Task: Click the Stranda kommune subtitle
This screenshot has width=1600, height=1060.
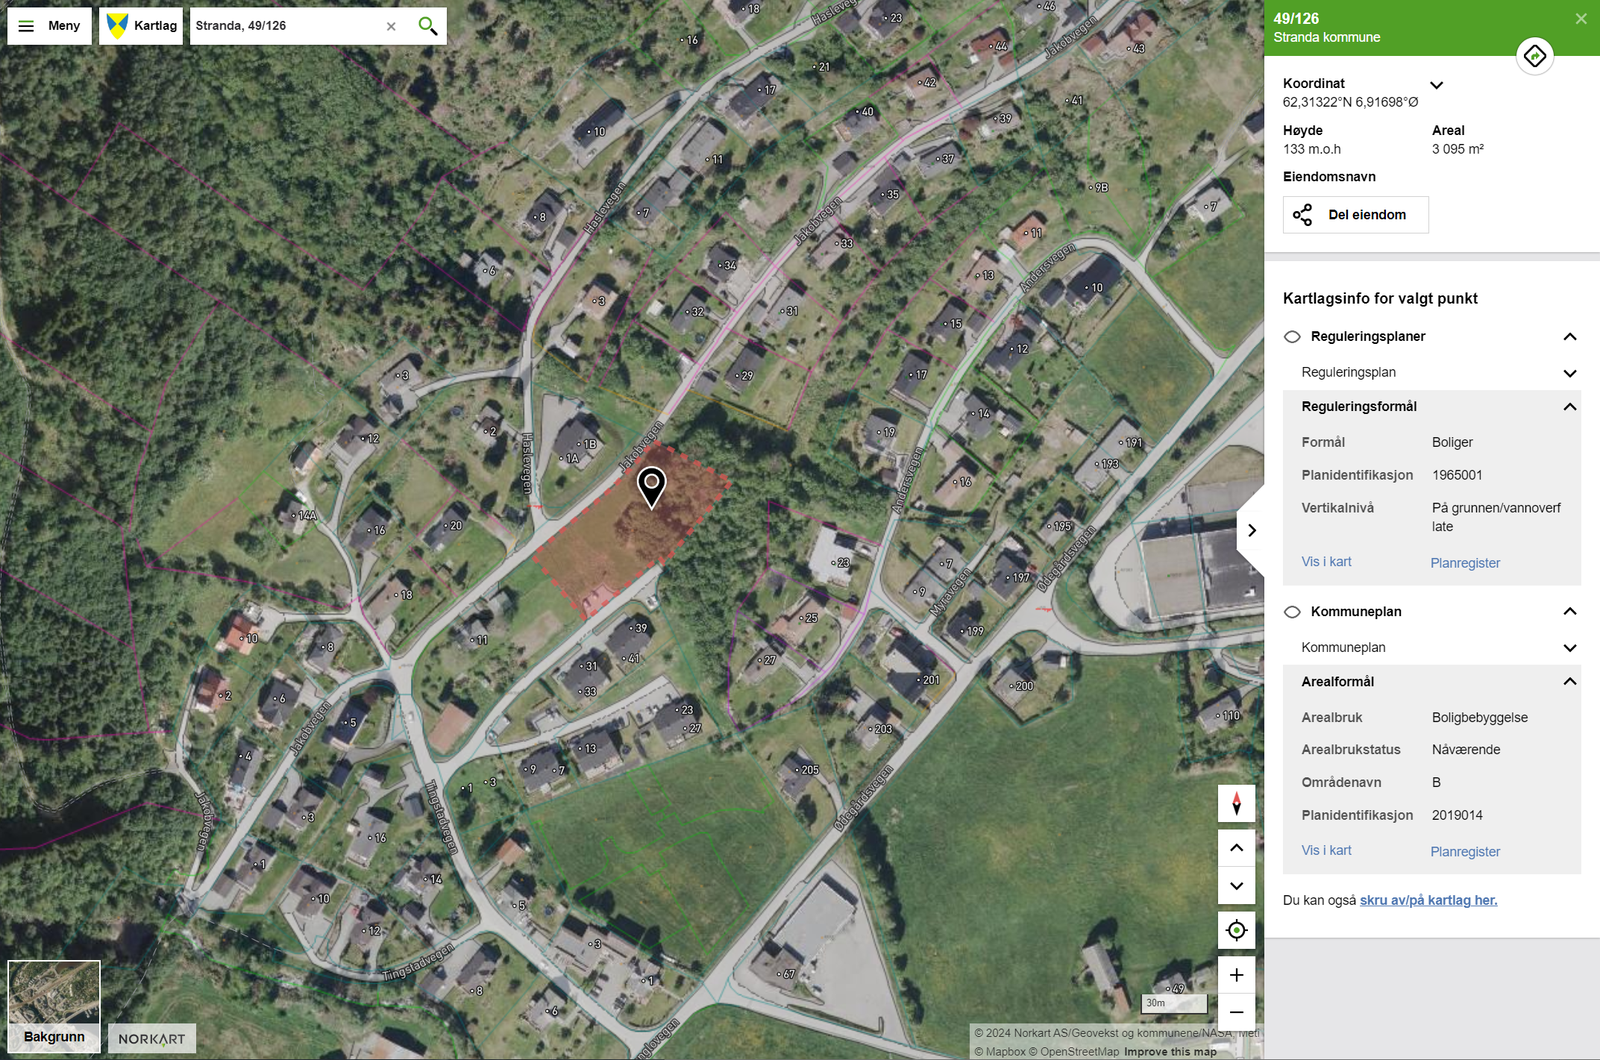Action: pyautogui.click(x=1326, y=38)
